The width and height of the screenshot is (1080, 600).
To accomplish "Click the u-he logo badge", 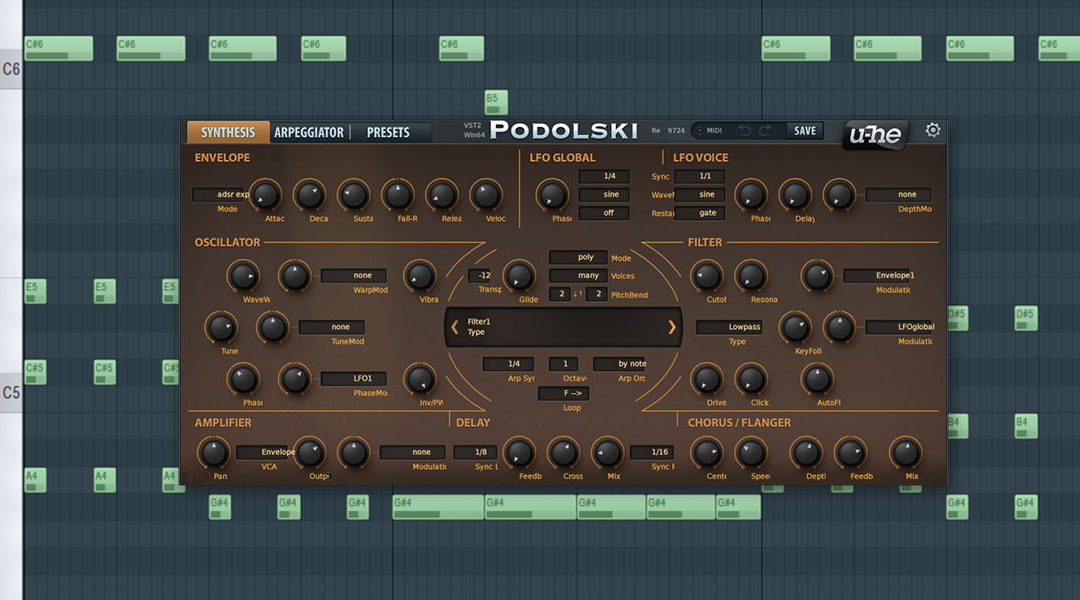I will (875, 134).
